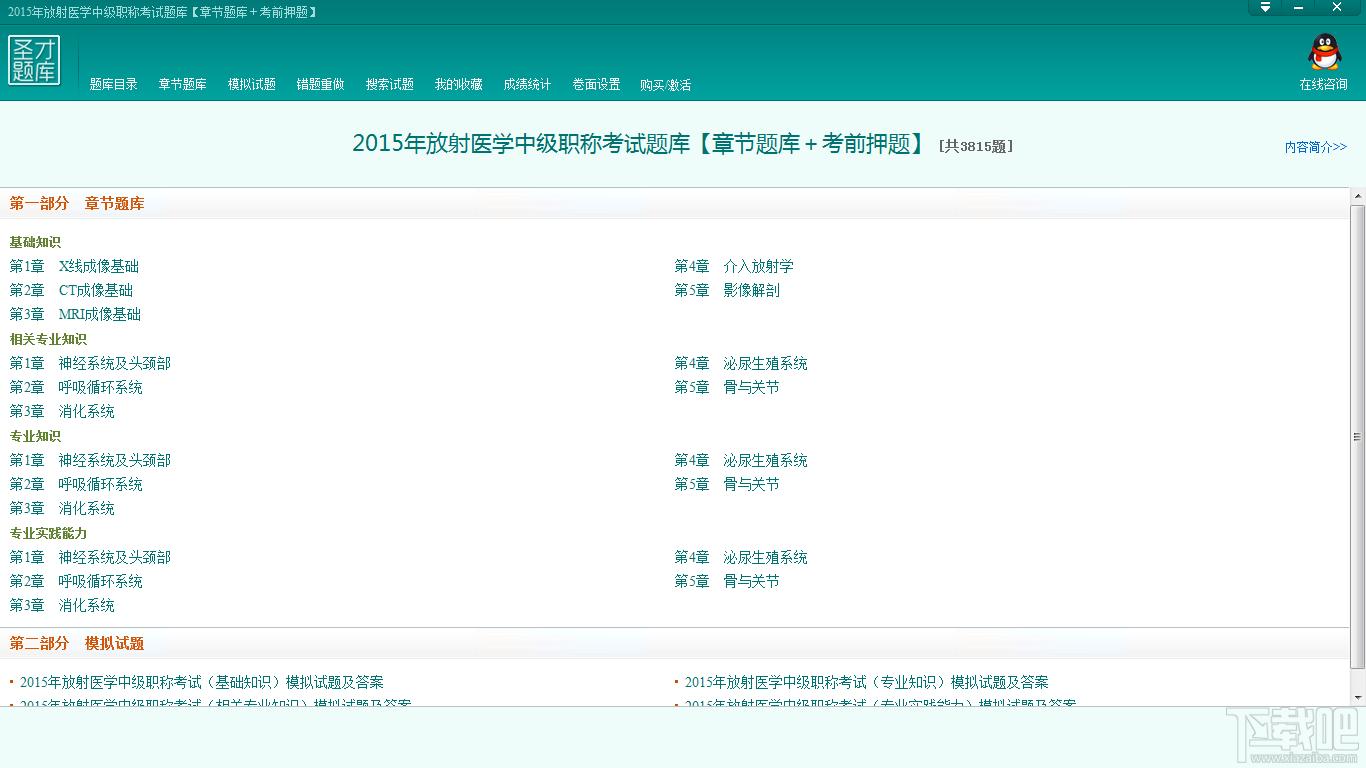Click the 基础知识 category heading

35,242
